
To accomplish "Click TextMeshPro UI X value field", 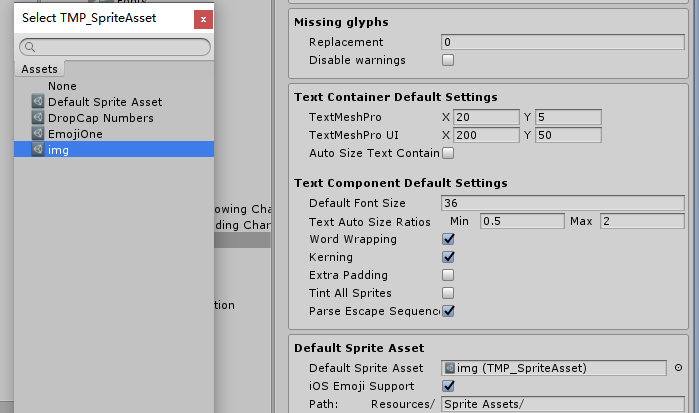I will (486, 135).
